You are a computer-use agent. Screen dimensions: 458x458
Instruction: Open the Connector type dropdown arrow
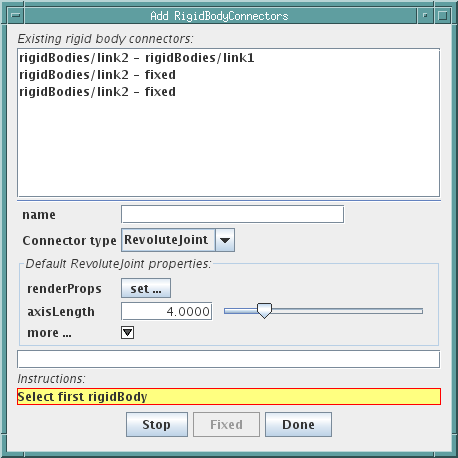coord(225,240)
